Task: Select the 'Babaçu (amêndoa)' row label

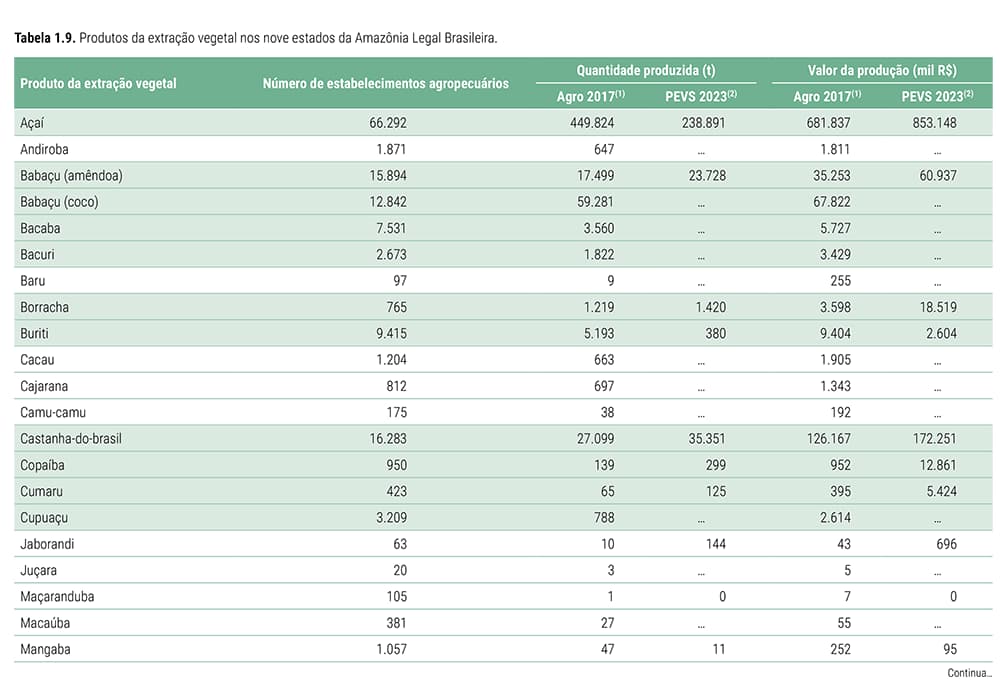Action: pyautogui.click(x=71, y=176)
